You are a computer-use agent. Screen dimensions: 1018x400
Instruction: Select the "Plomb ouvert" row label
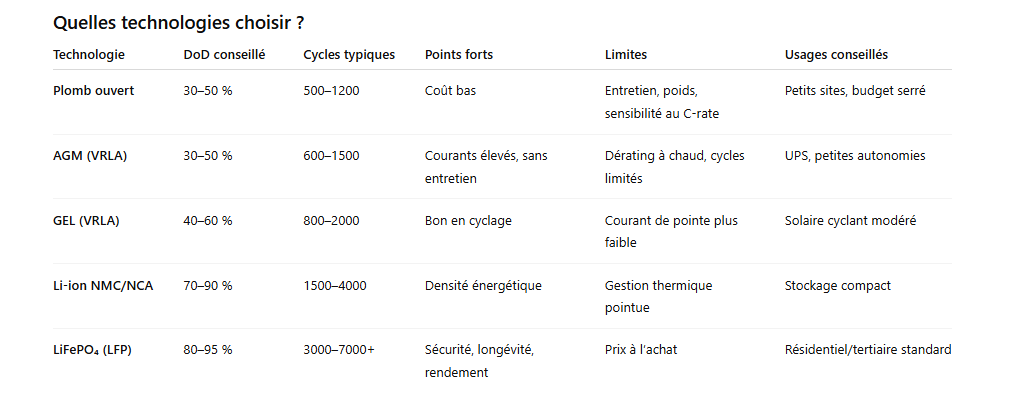(93, 91)
